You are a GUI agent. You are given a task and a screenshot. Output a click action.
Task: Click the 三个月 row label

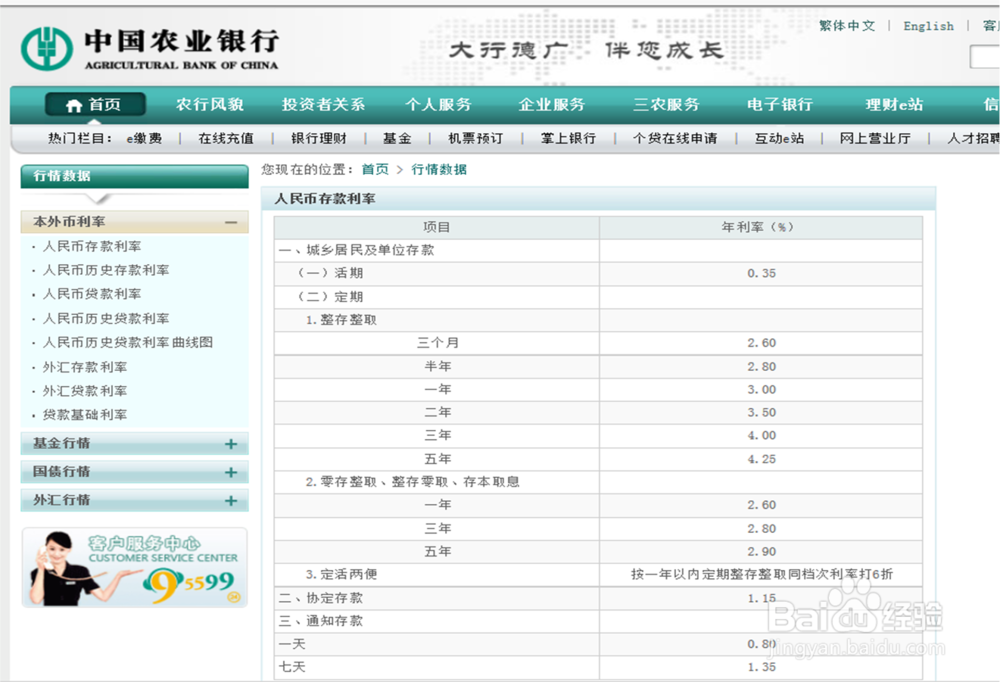tap(438, 343)
